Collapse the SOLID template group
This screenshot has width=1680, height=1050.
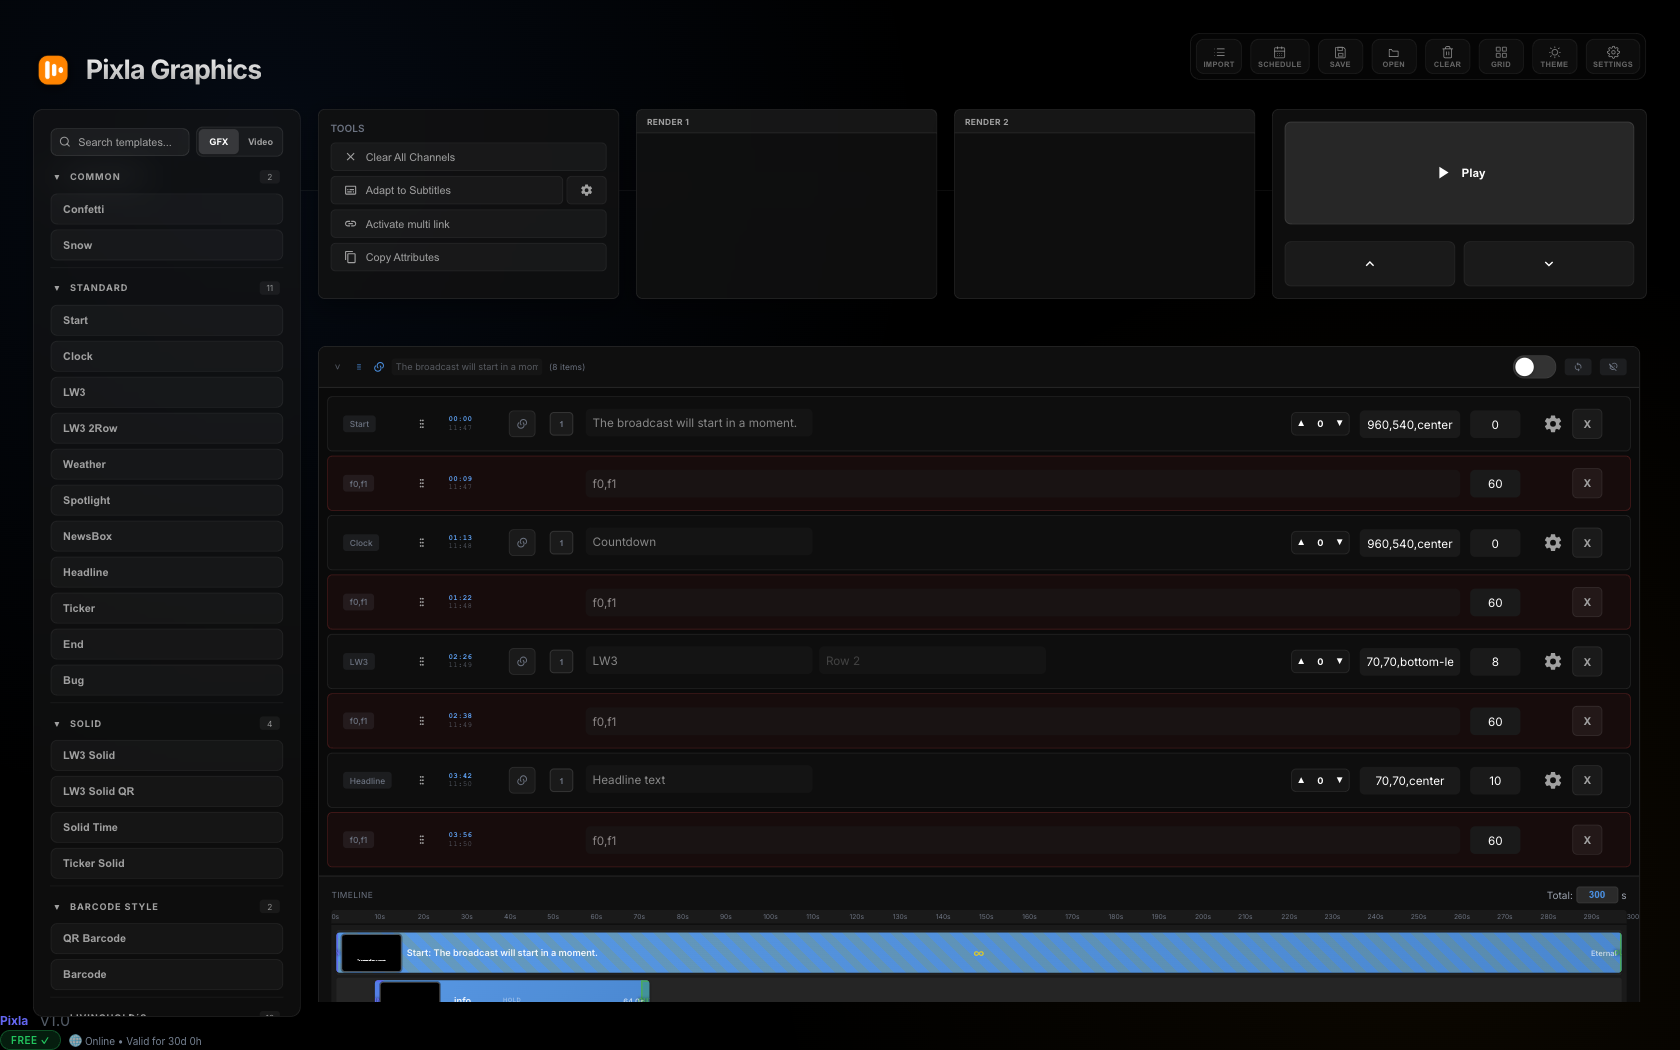point(57,724)
